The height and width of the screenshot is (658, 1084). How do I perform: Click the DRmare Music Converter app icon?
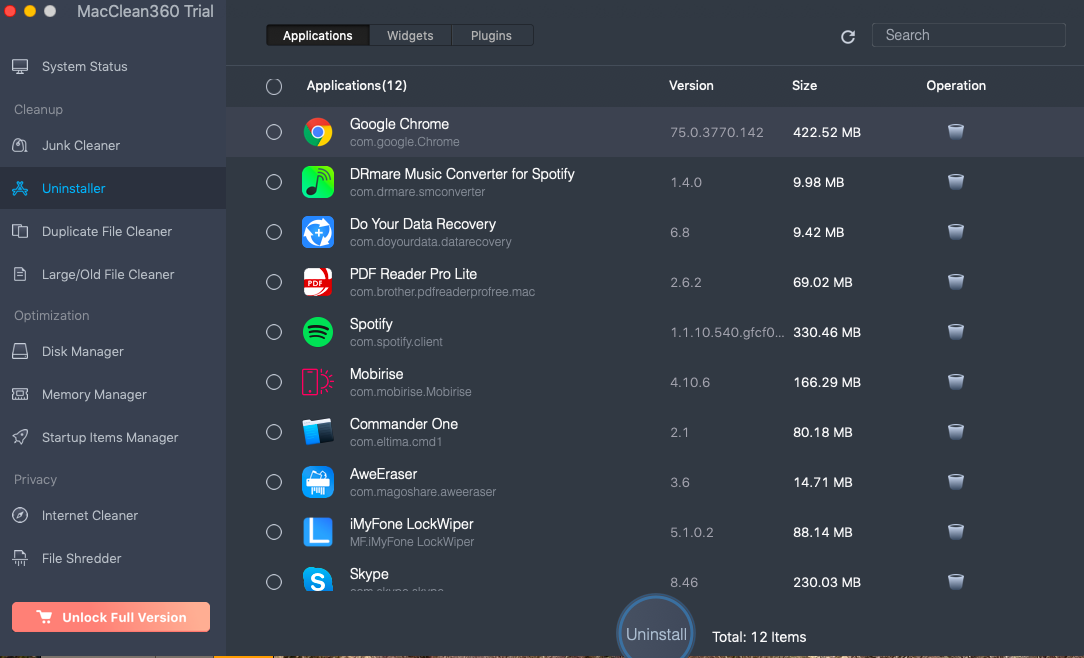tap(318, 182)
